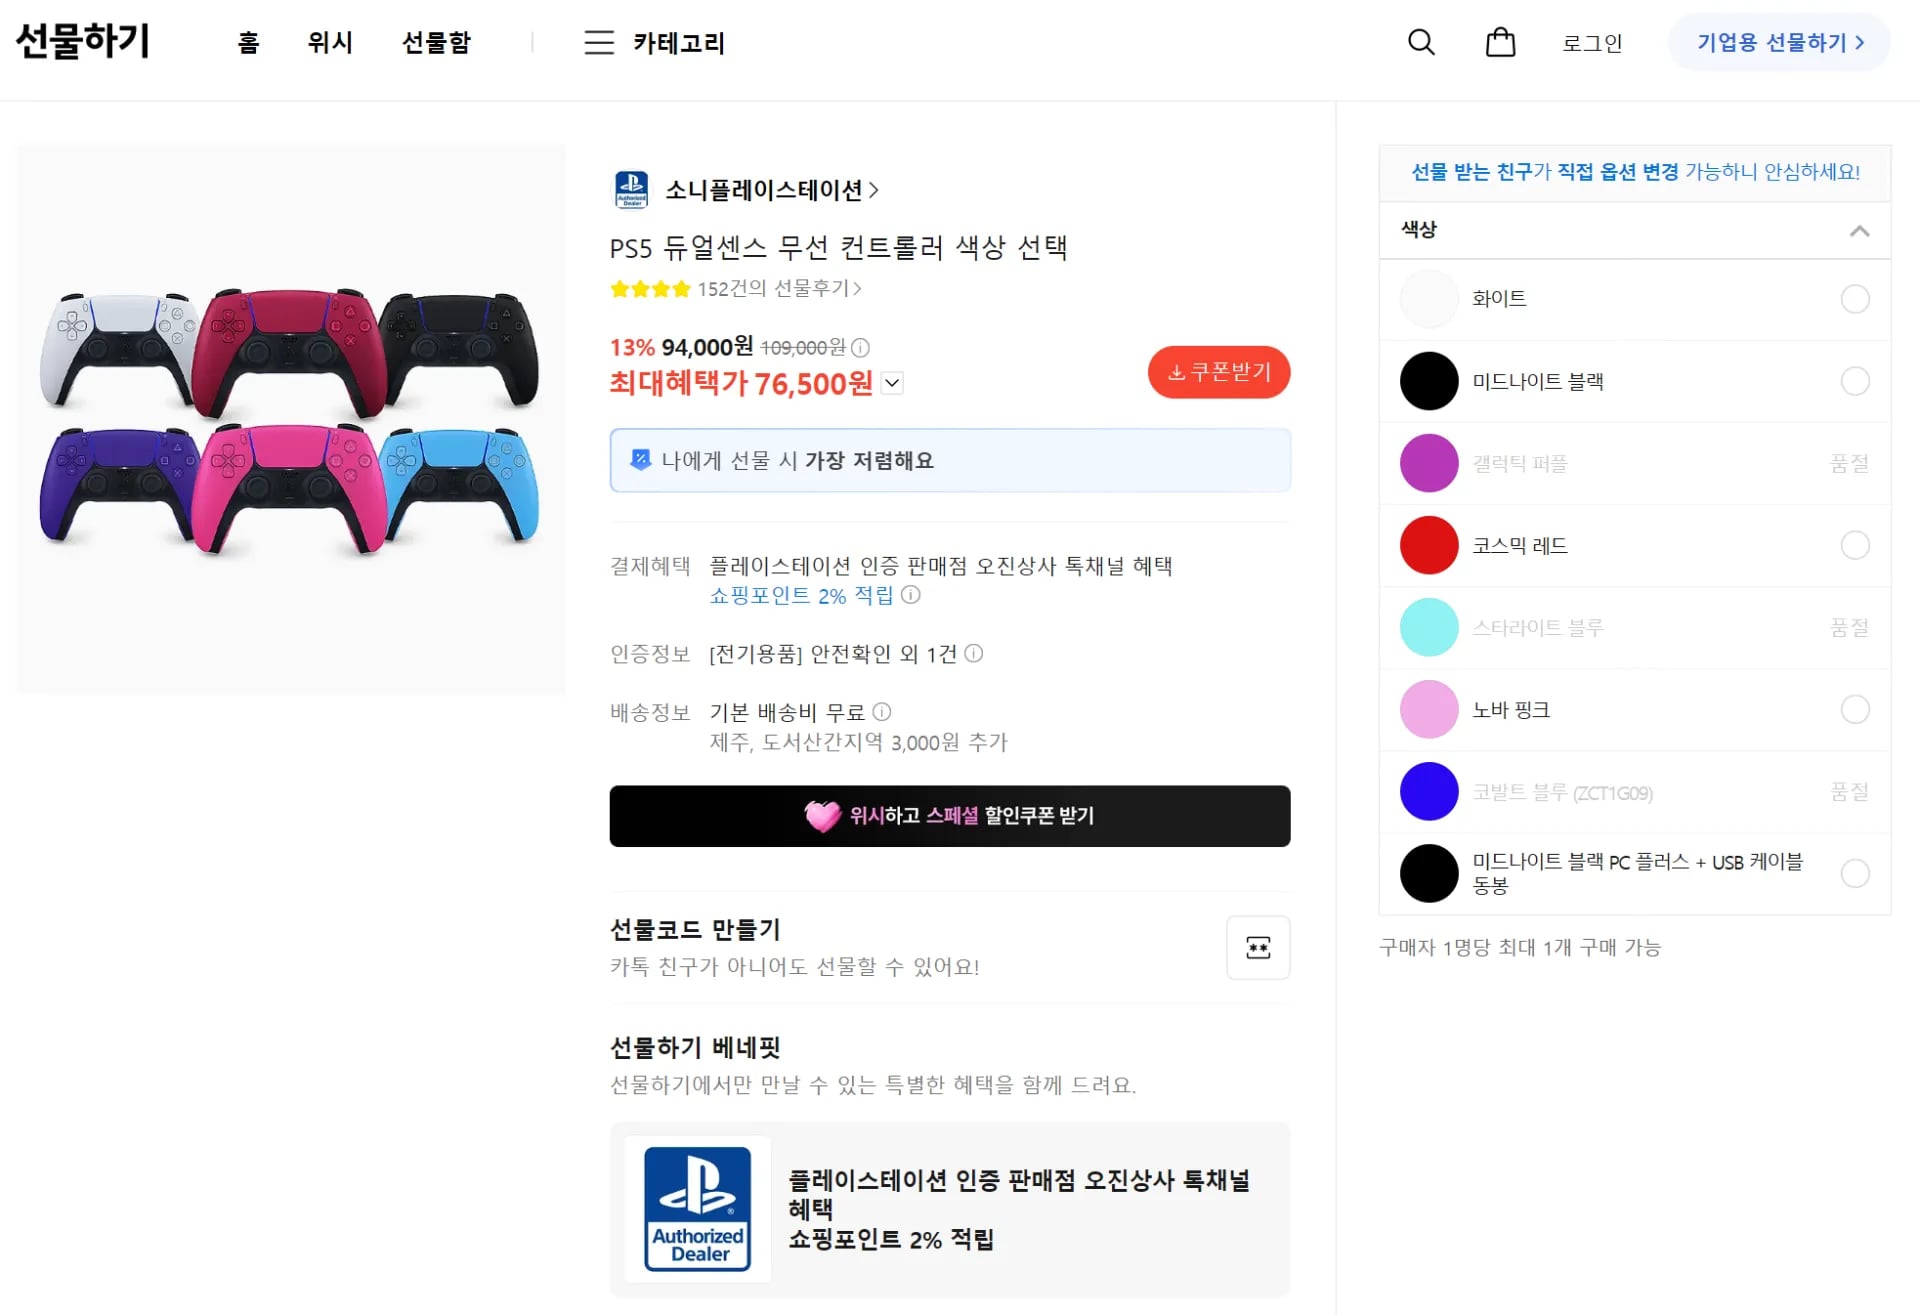Select the 미드나이트 블랙 radio button
Viewport: 1920px width, 1315px height.
tap(1855, 381)
